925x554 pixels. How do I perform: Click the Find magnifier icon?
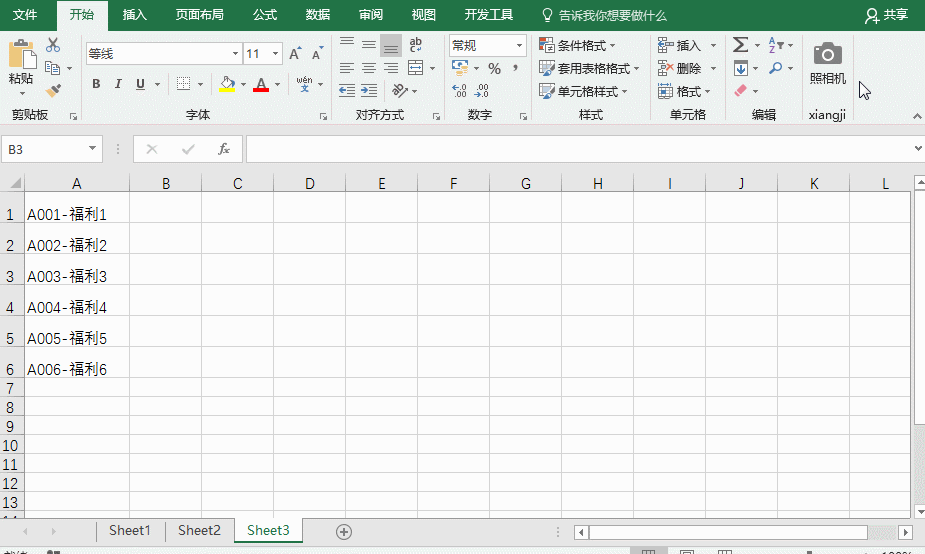coord(776,68)
